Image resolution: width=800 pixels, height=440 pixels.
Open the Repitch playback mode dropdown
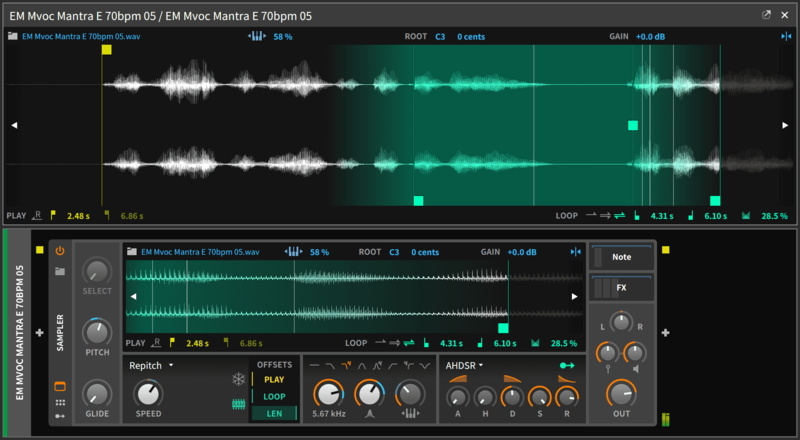(151, 366)
